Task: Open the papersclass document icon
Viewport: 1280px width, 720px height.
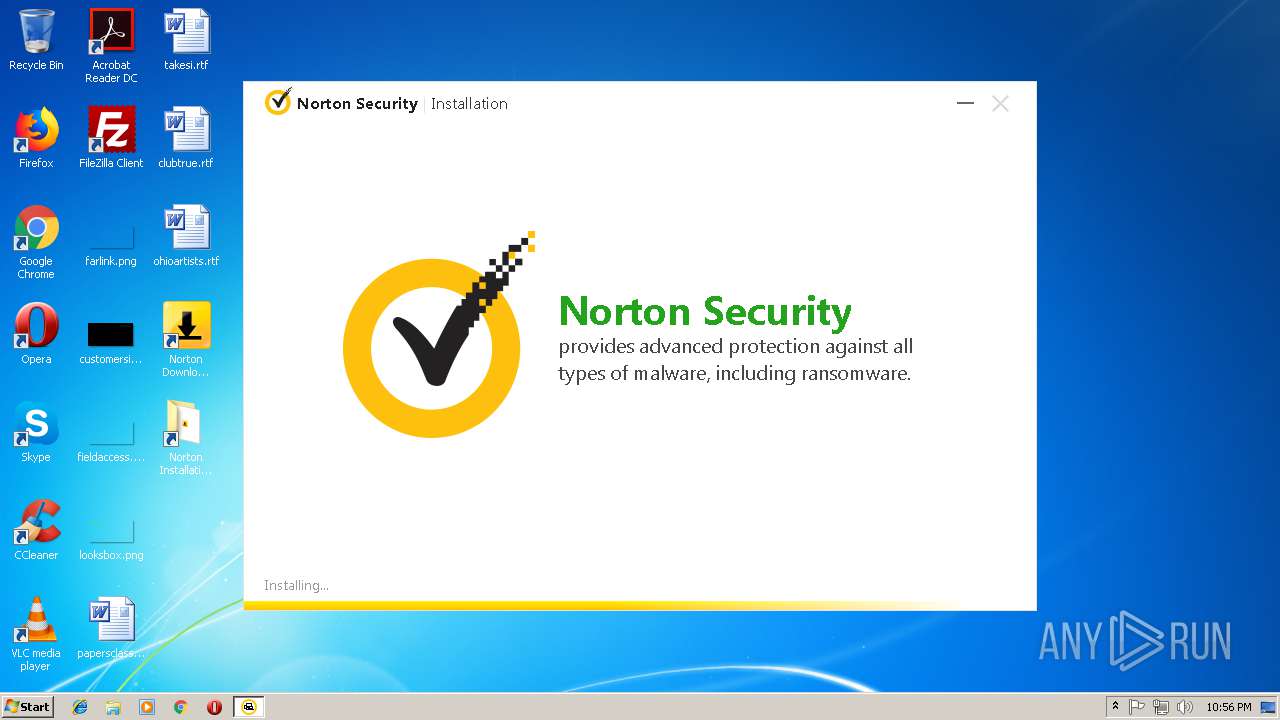Action: 111,628
